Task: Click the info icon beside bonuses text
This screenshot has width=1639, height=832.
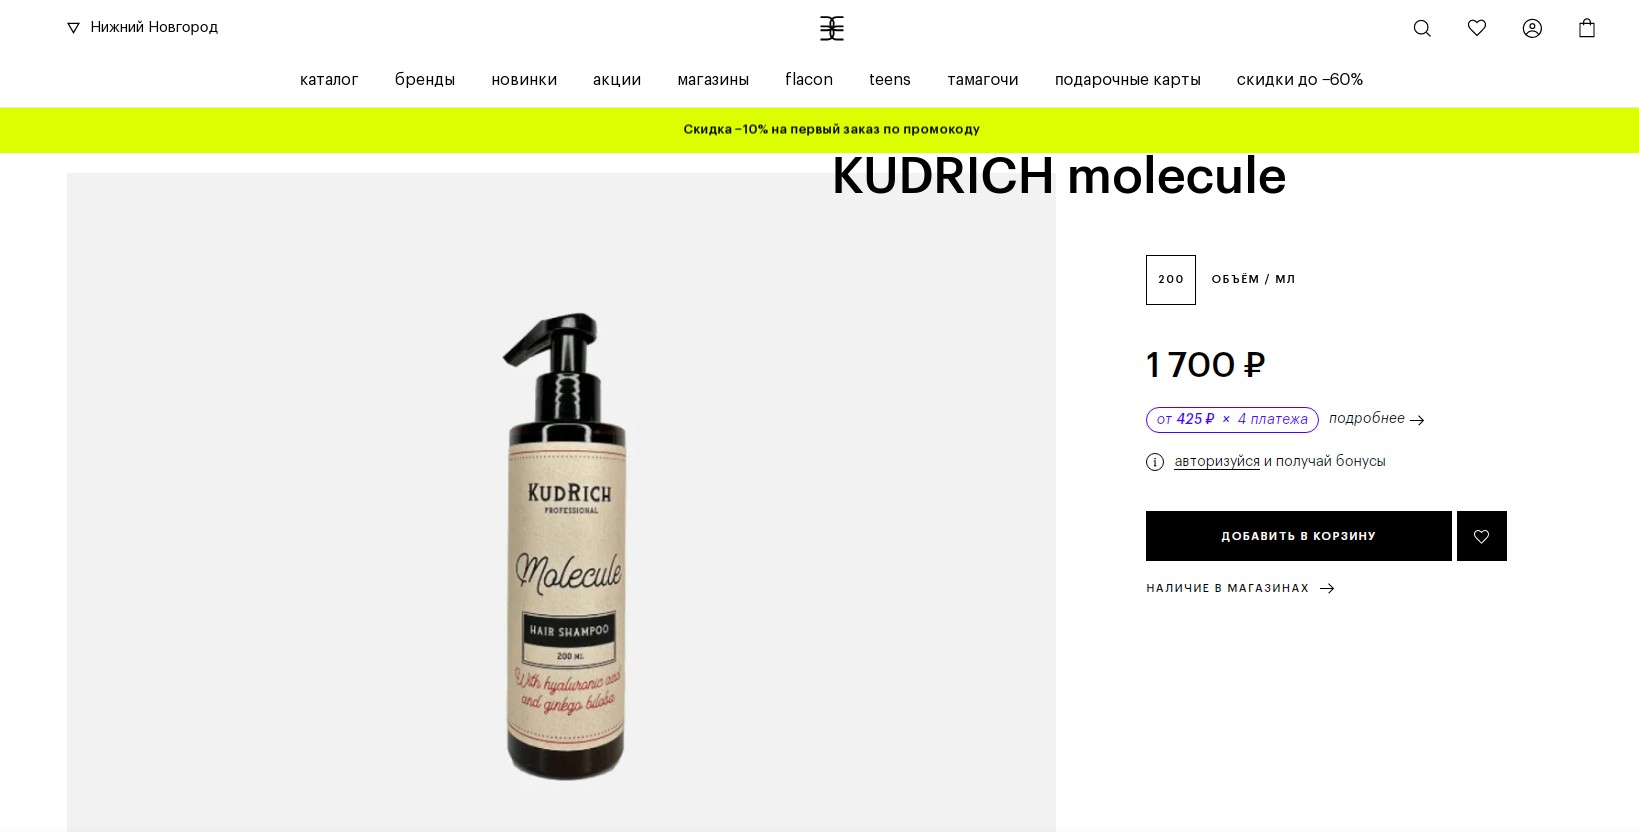Action: [1155, 462]
